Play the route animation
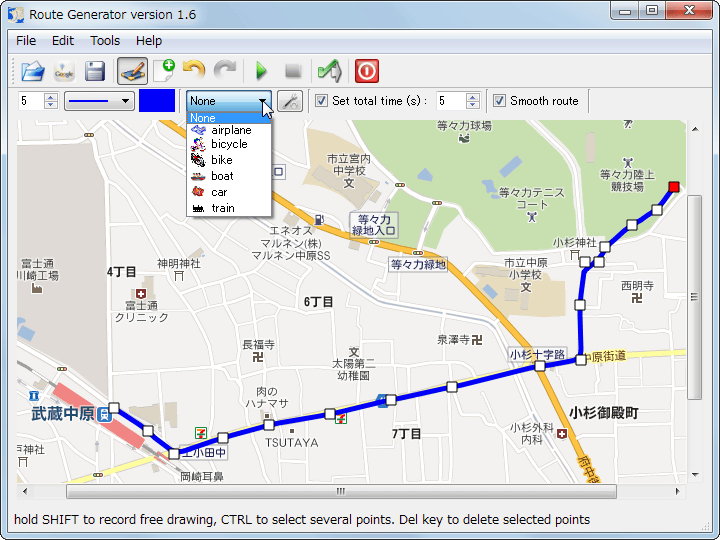This screenshot has height=540, width=720. (261, 71)
